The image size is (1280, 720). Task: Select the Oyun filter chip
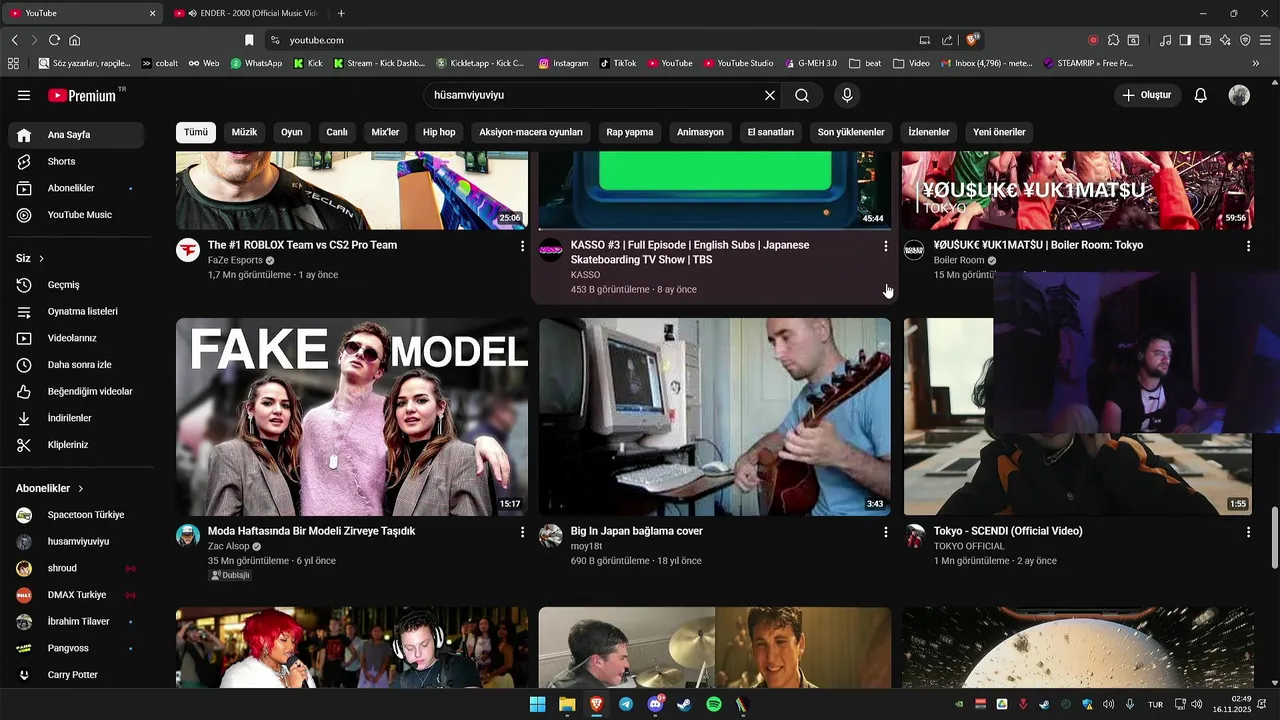tap(291, 132)
